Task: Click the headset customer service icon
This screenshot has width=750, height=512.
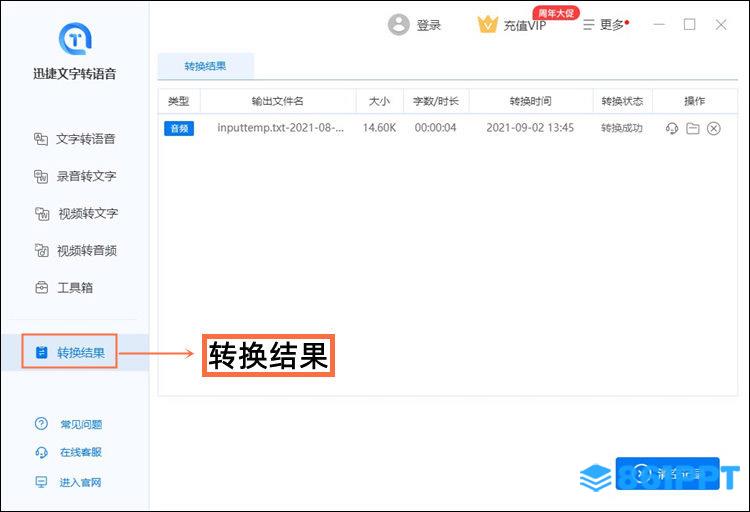Action: click(x=42, y=452)
